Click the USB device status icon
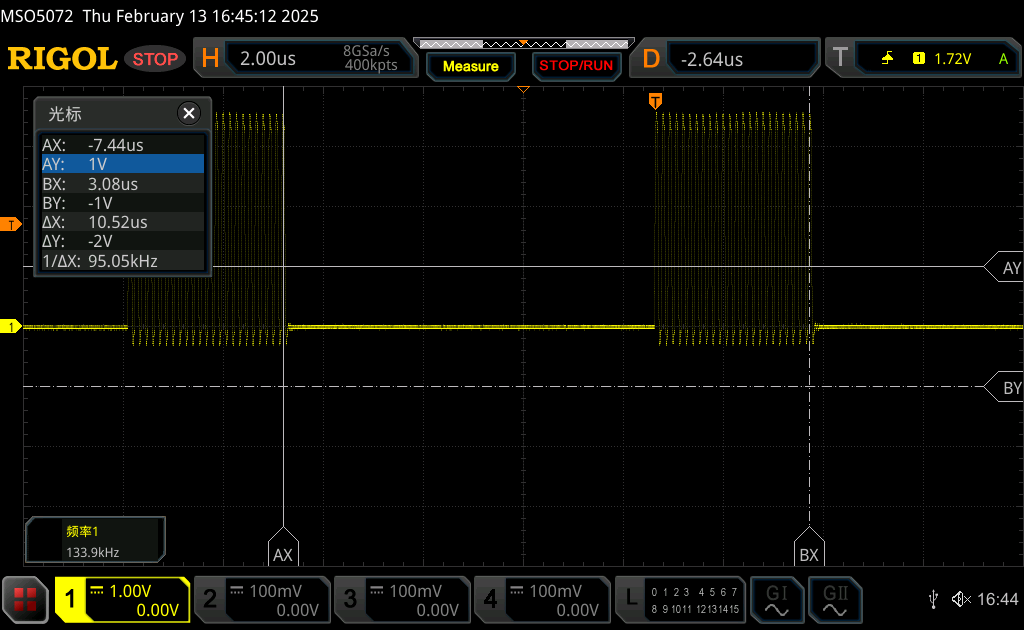 pos(933,599)
